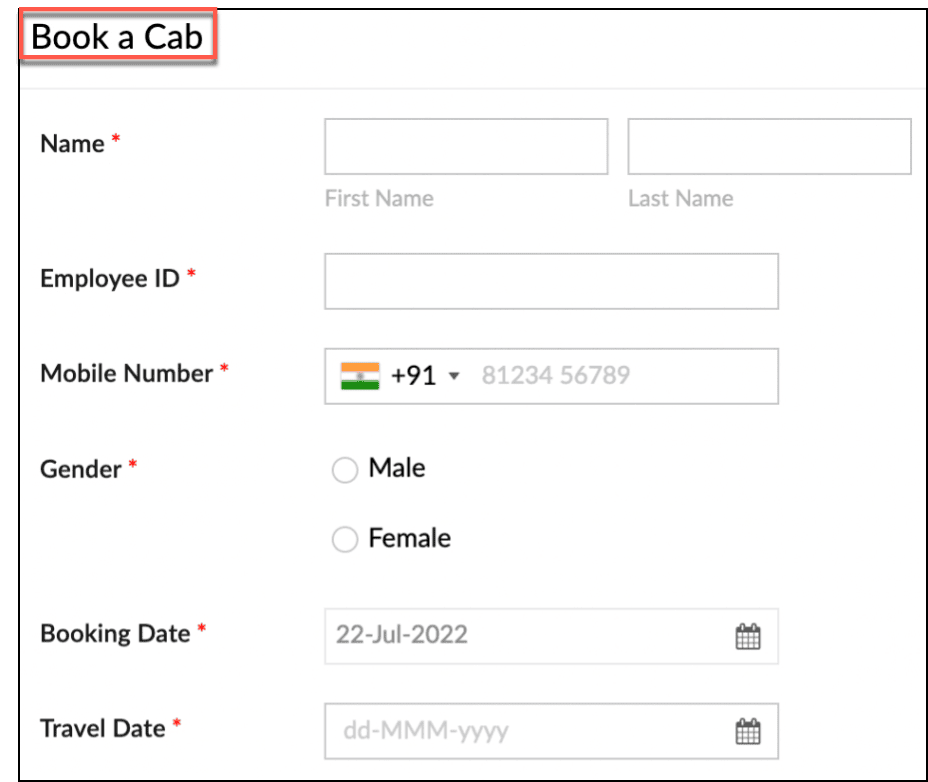
Task: Click the Travel Date field label
Action: 103,729
